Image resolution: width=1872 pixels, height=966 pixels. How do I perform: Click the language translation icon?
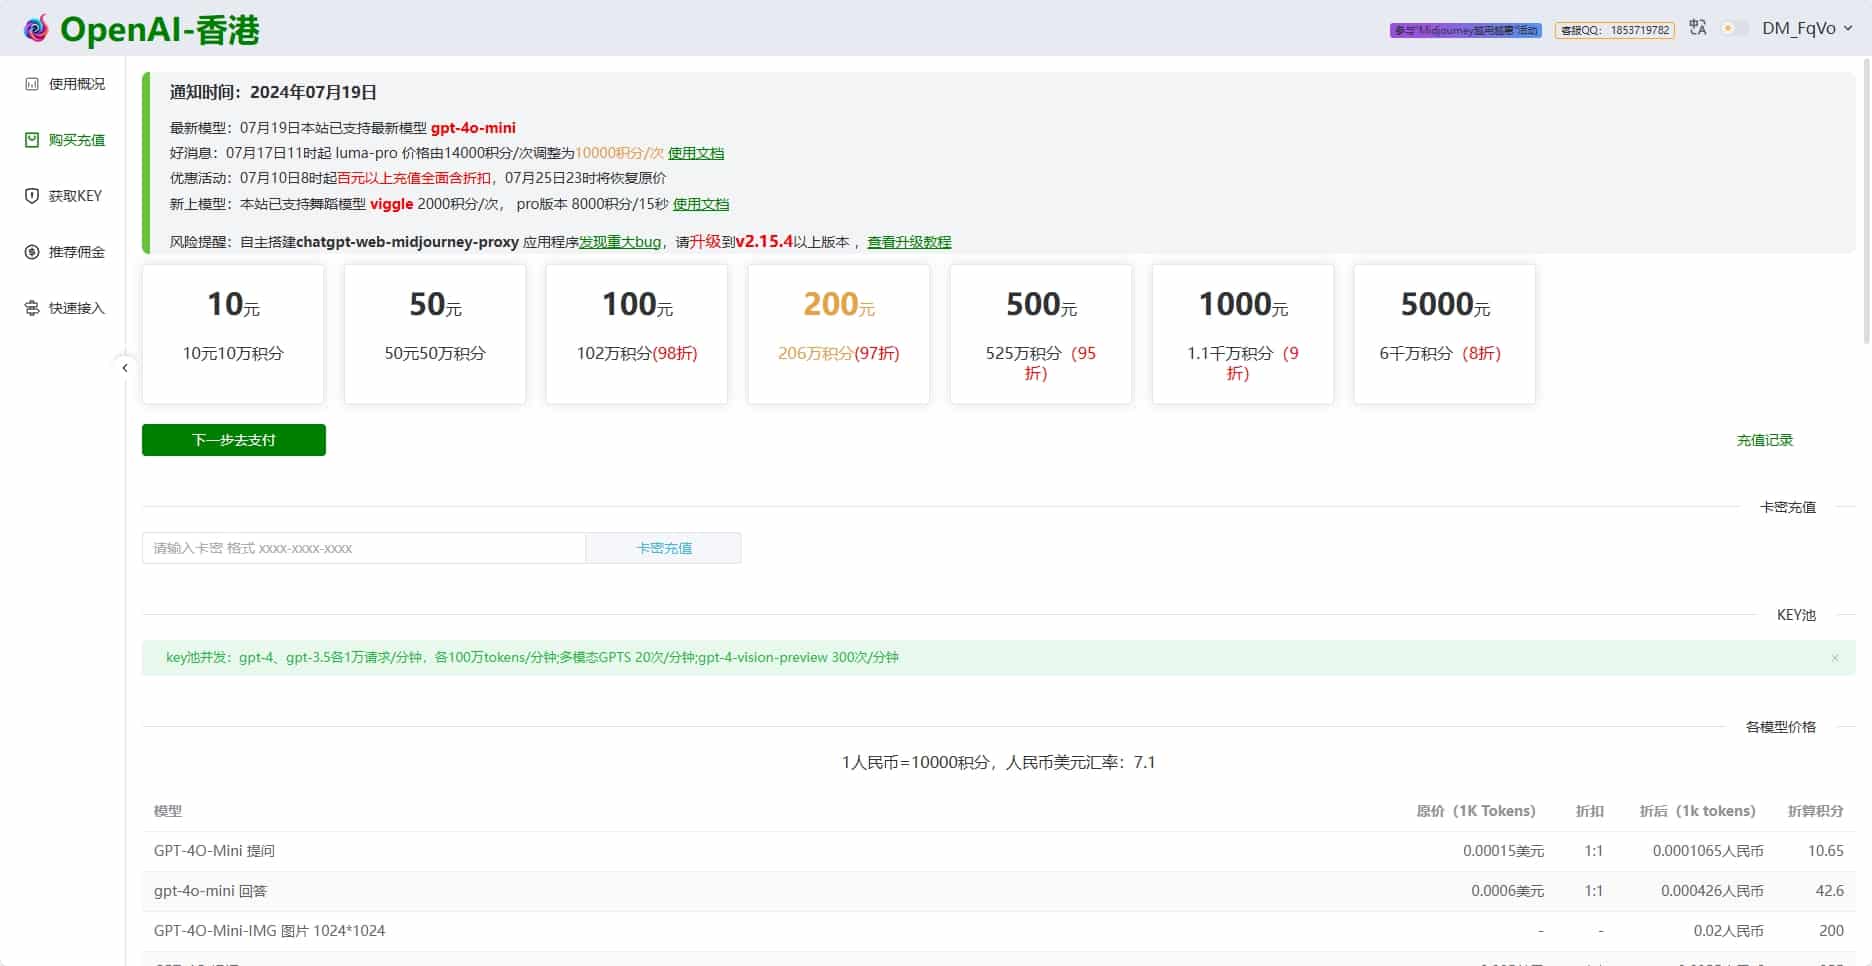click(x=1698, y=28)
